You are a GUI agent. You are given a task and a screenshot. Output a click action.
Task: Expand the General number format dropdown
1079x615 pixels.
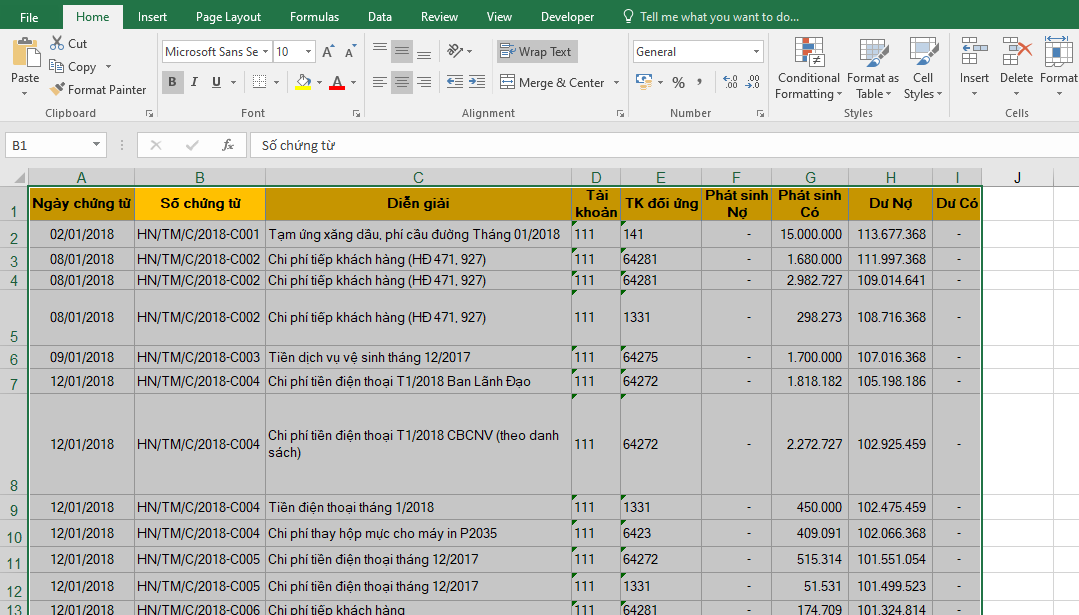pos(756,52)
